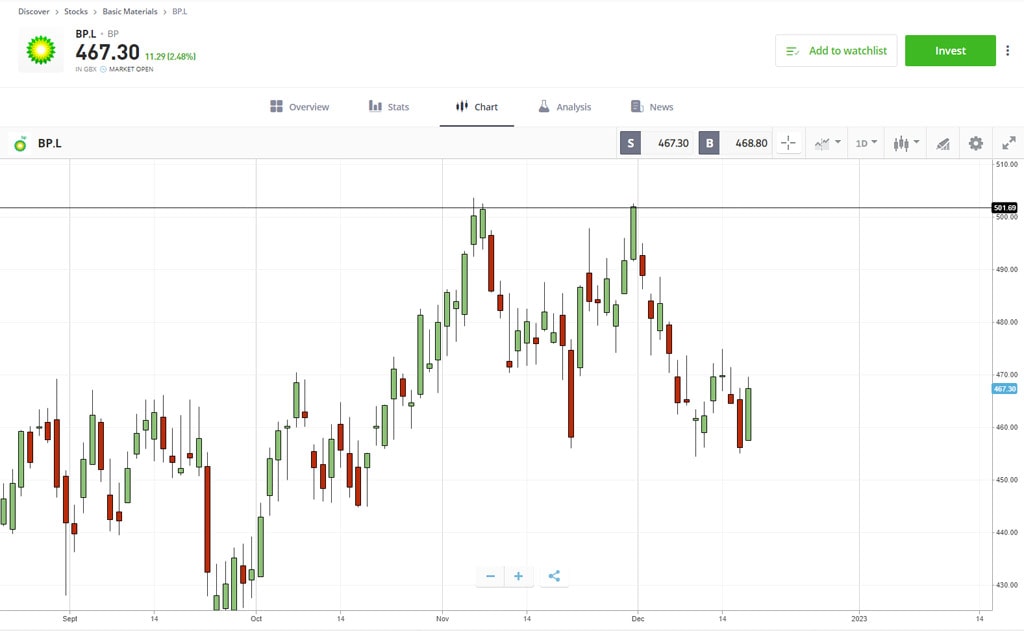Screen dimensions: 1024x631
Task: Click the Oct label on time axis
Action: [256, 619]
